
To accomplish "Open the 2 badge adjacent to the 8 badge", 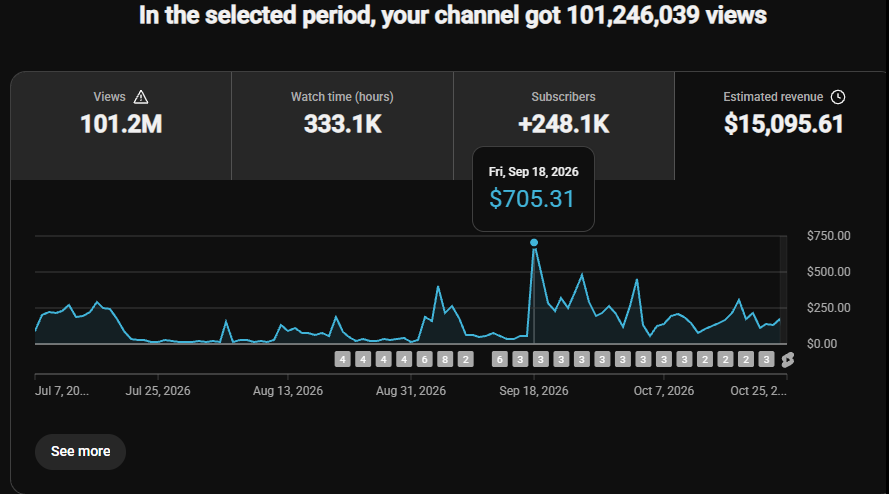I will (x=465, y=359).
